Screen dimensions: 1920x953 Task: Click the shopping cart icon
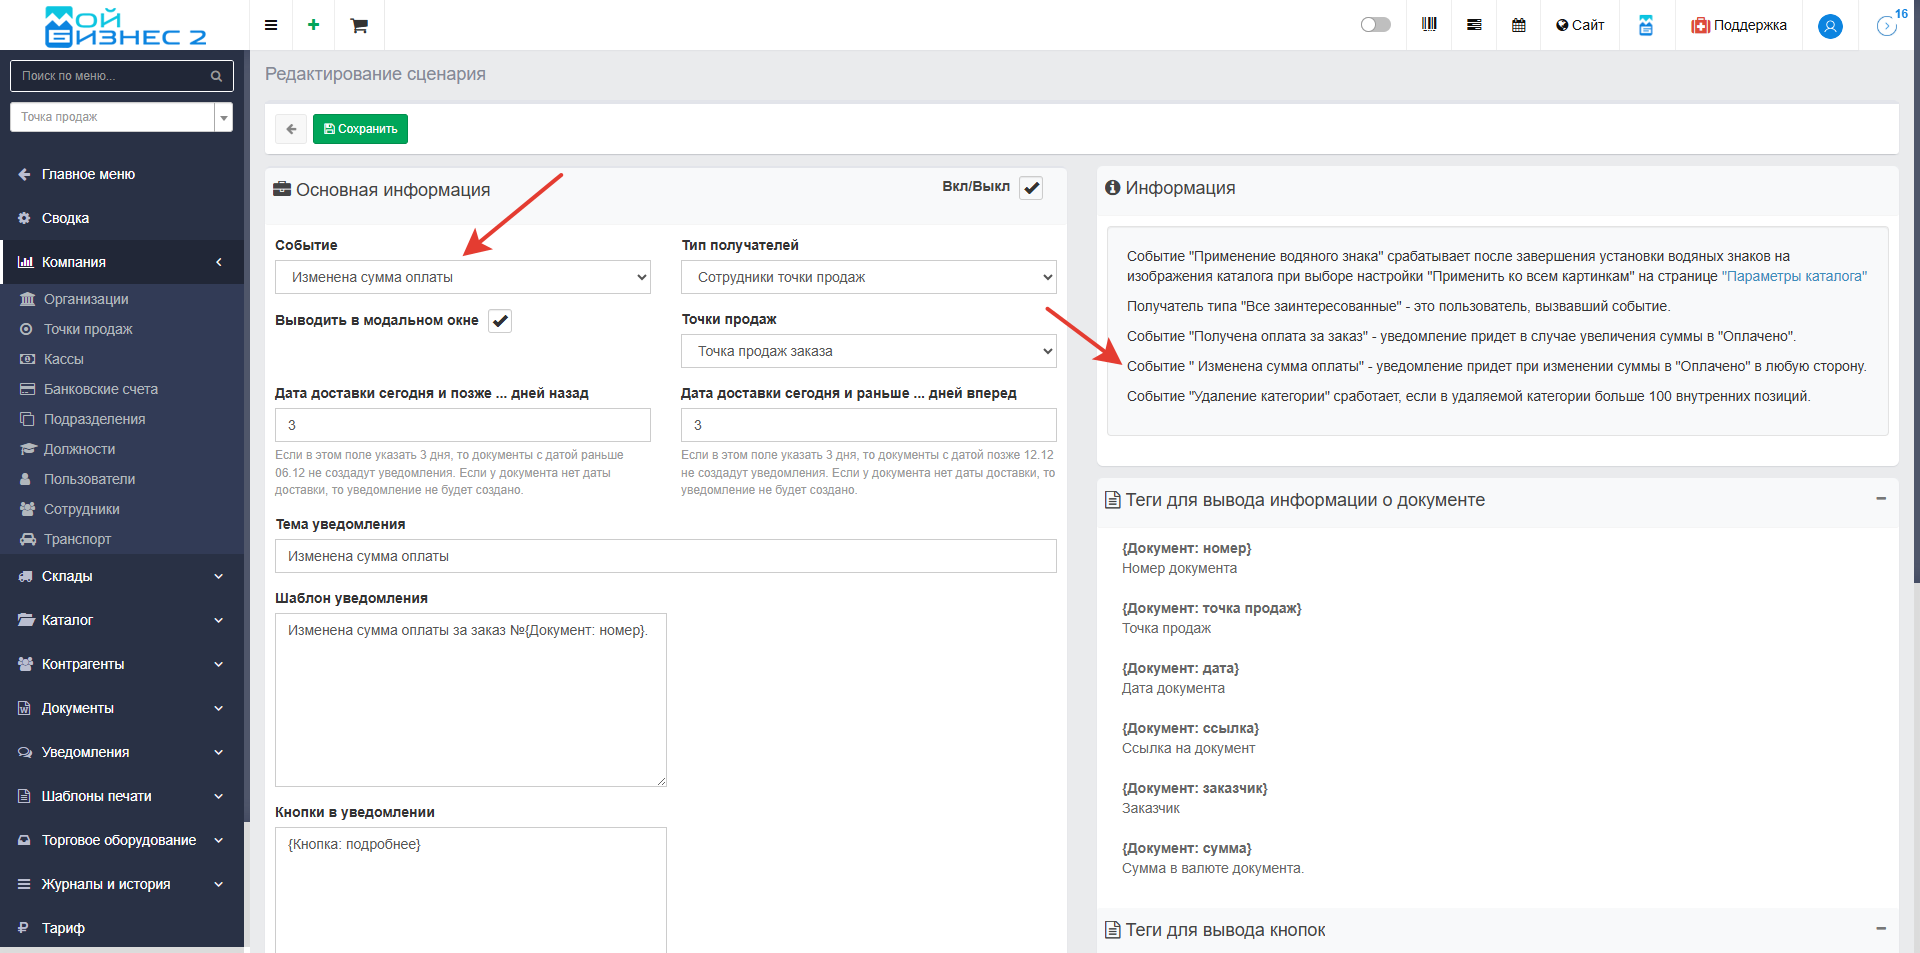click(359, 25)
